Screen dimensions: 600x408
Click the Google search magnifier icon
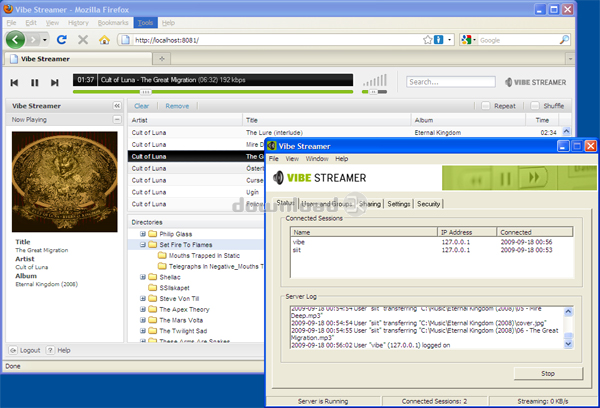coord(564,40)
